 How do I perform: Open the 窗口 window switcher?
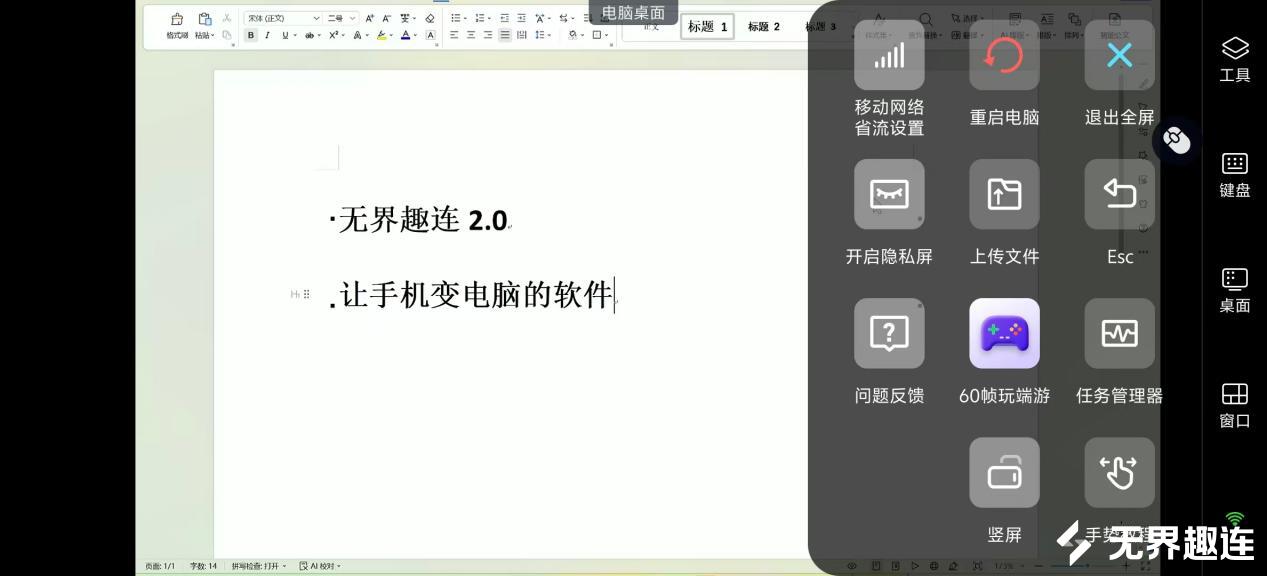pyautogui.click(x=1235, y=405)
